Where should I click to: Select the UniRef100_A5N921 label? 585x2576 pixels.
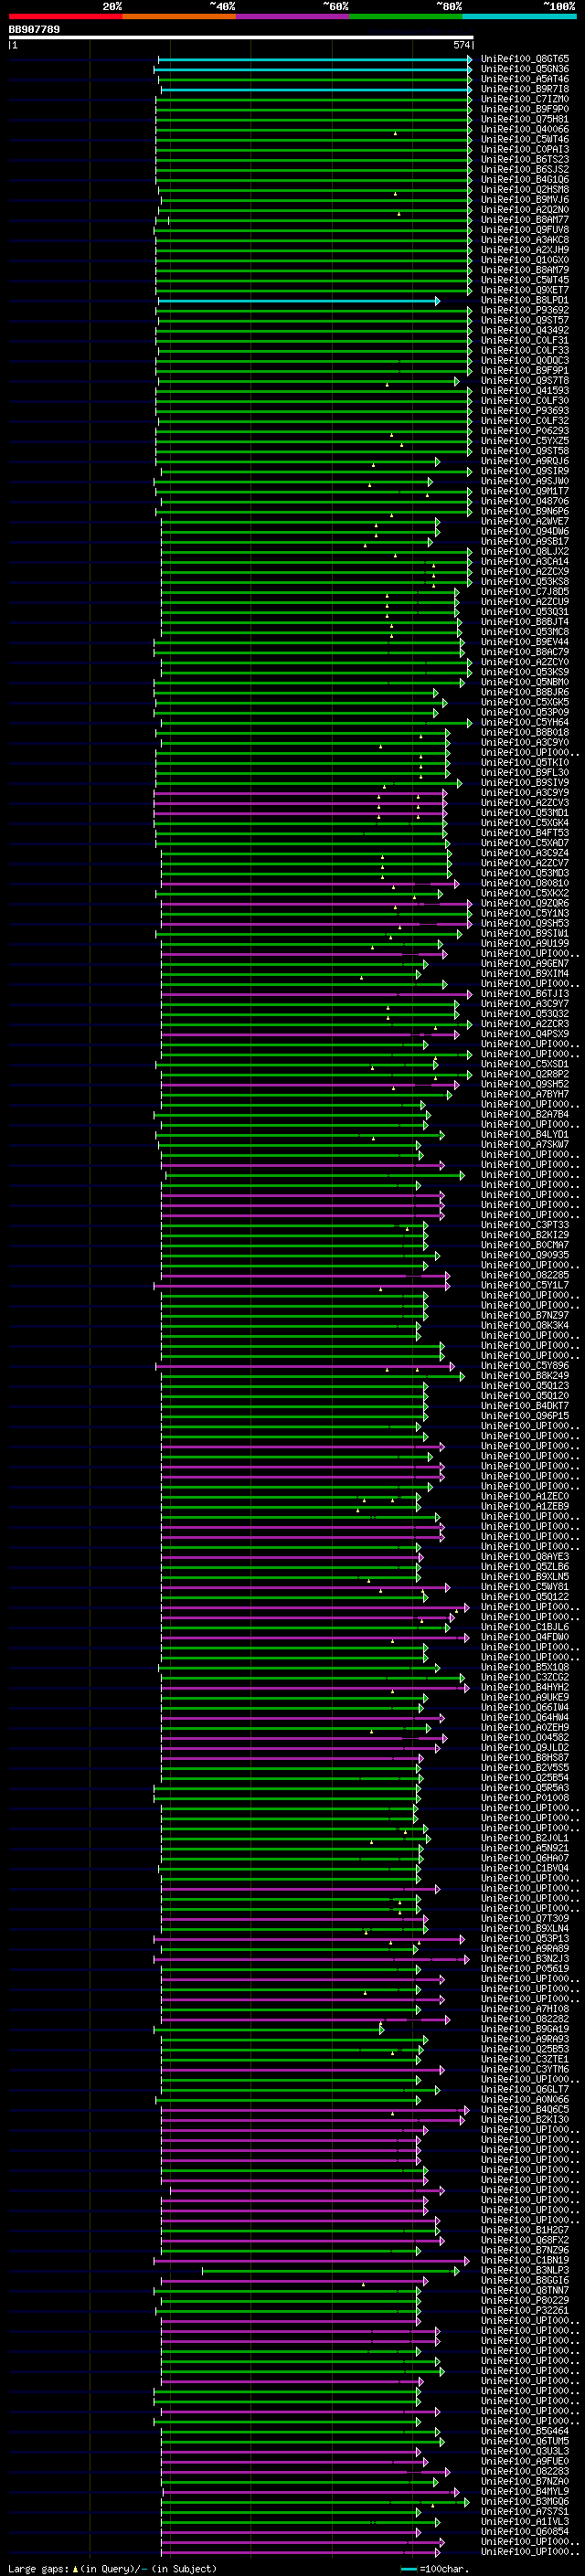pyautogui.click(x=525, y=1848)
